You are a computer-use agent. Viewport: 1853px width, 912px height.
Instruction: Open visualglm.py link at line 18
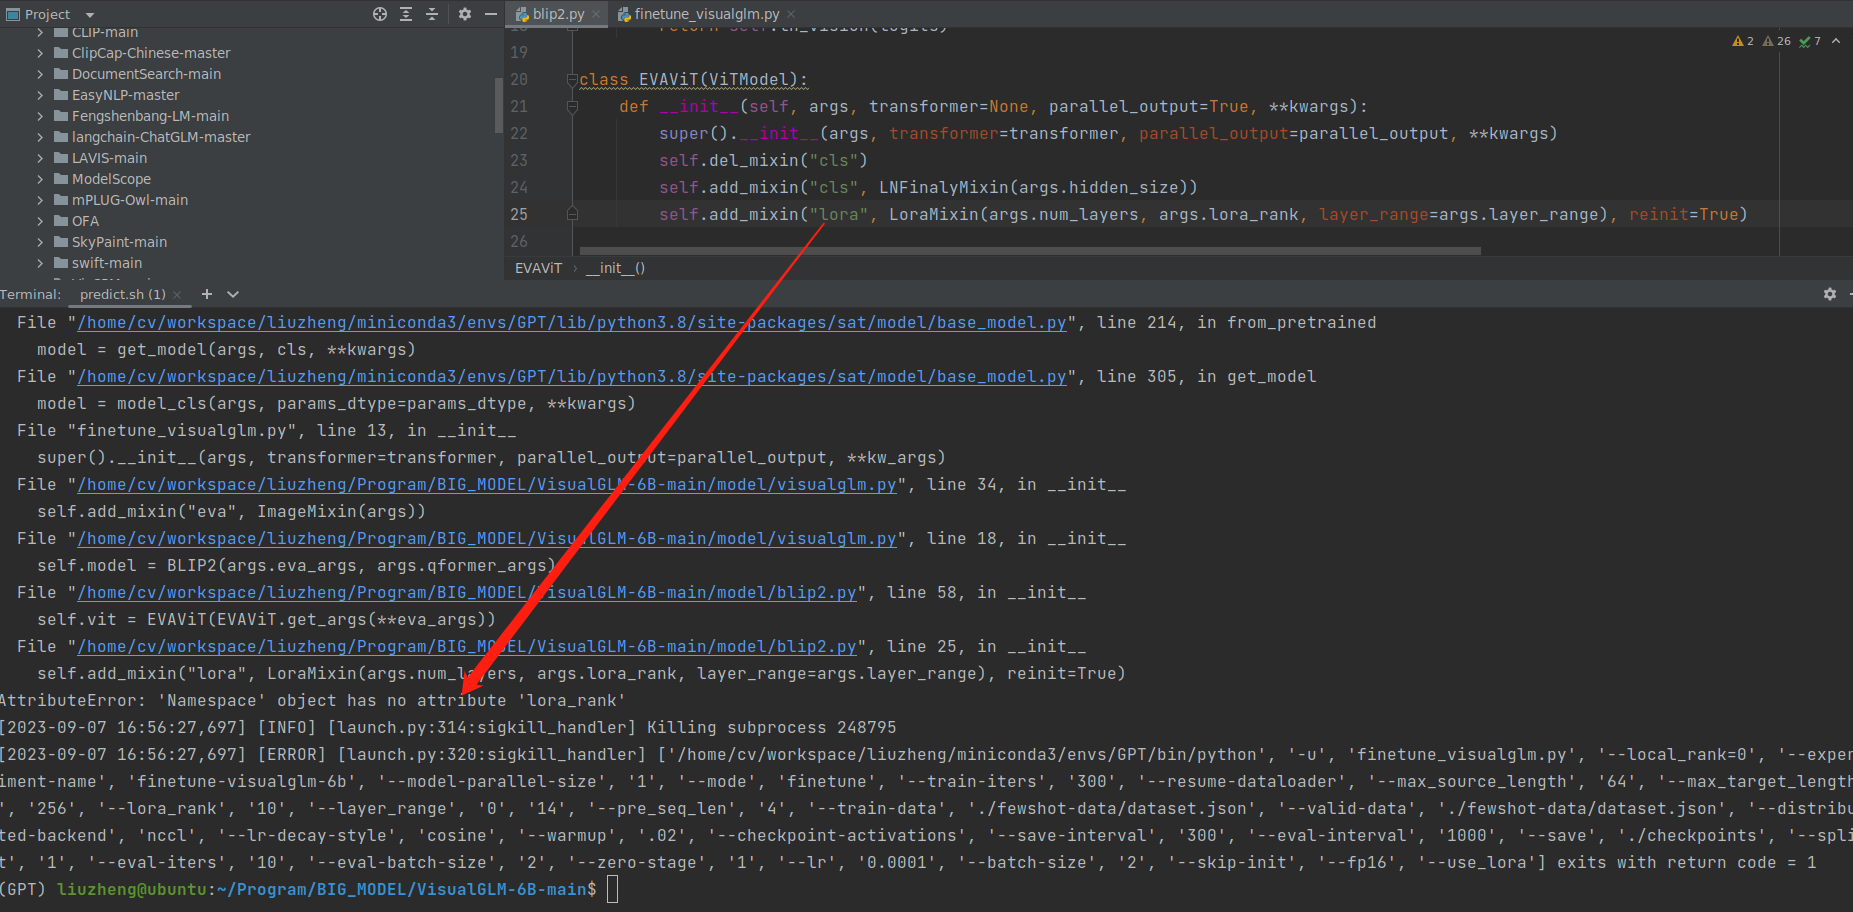pos(487,539)
